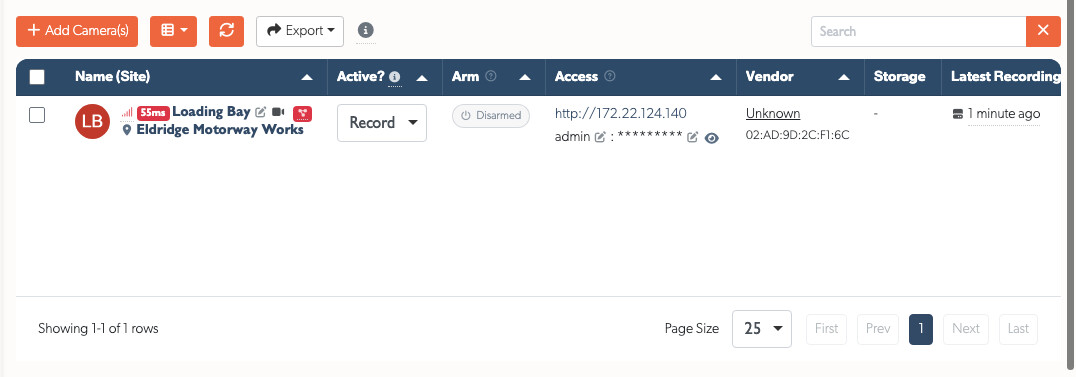The image size is (1076, 377).
Task: Open the Export dropdown
Action: pos(300,31)
